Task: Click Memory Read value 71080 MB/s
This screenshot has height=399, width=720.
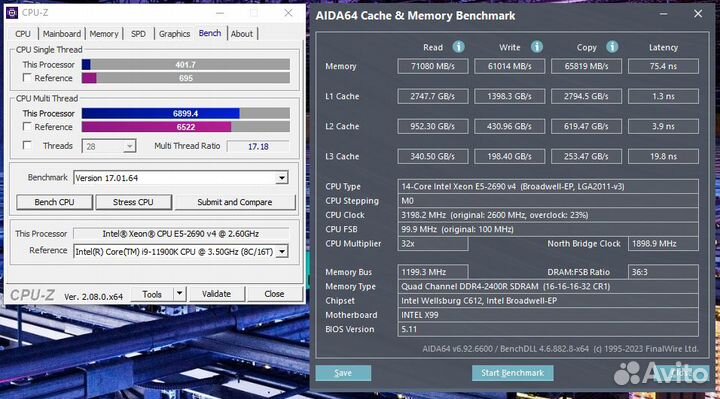Action: tap(433, 66)
